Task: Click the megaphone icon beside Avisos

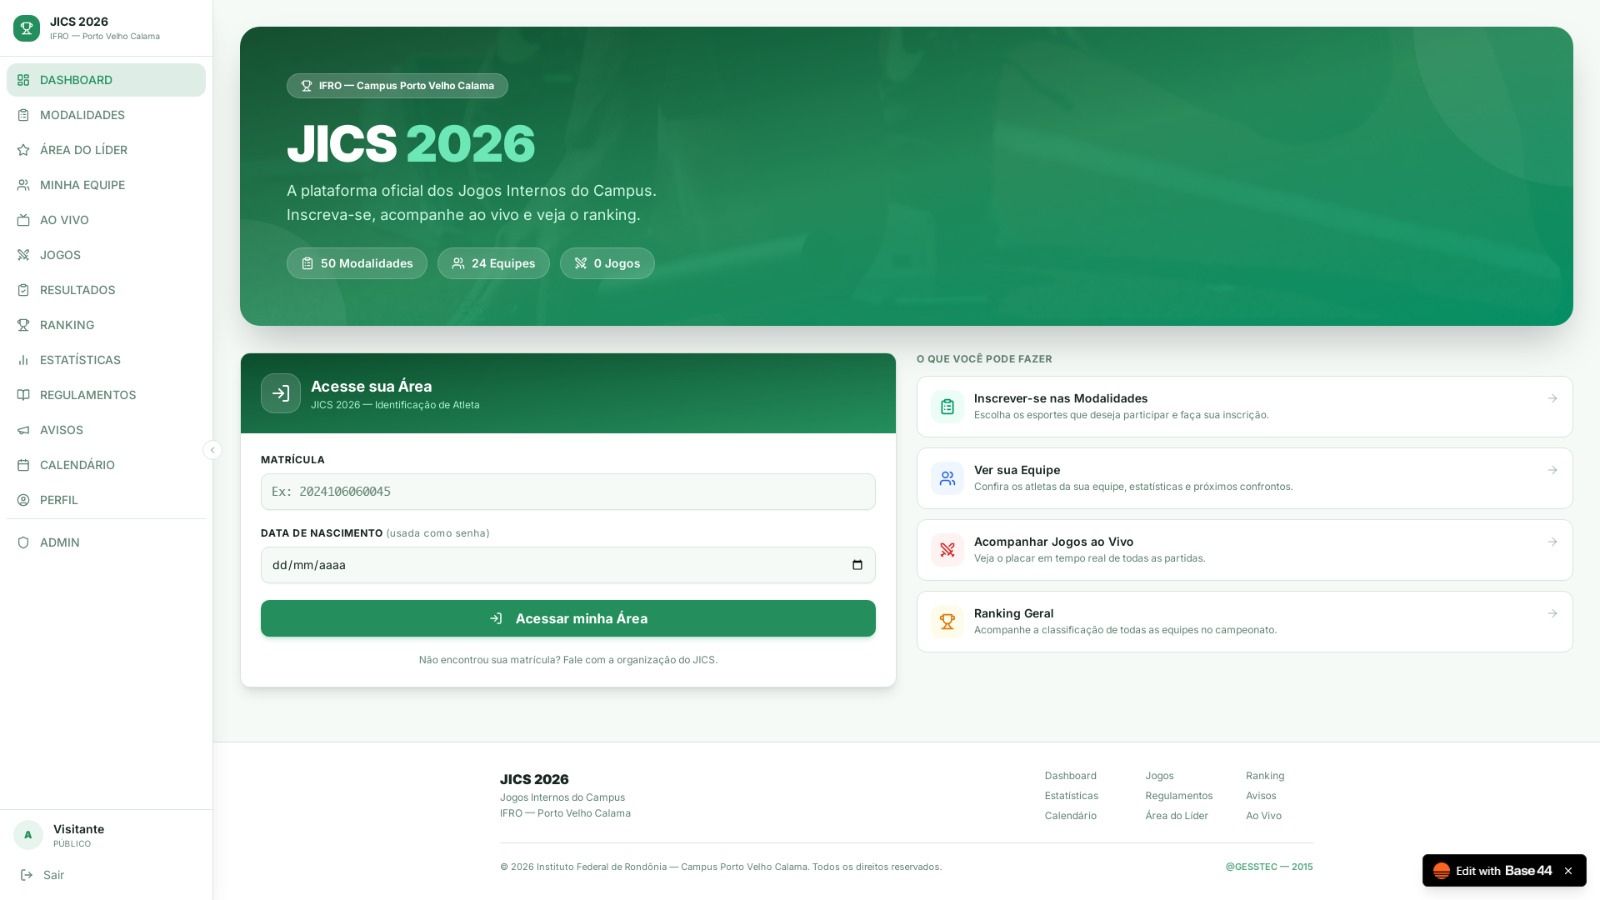Action: coord(23,430)
